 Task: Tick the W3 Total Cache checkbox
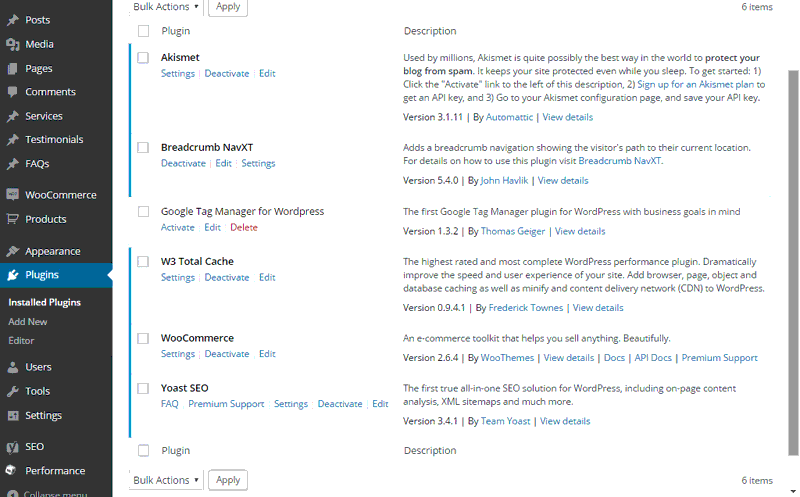point(143,262)
